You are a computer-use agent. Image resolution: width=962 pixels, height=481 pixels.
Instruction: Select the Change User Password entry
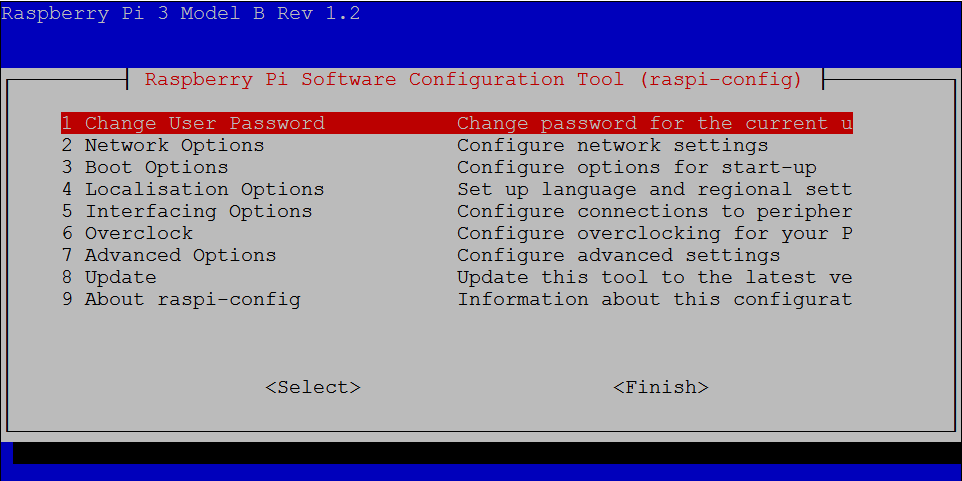[193, 123]
